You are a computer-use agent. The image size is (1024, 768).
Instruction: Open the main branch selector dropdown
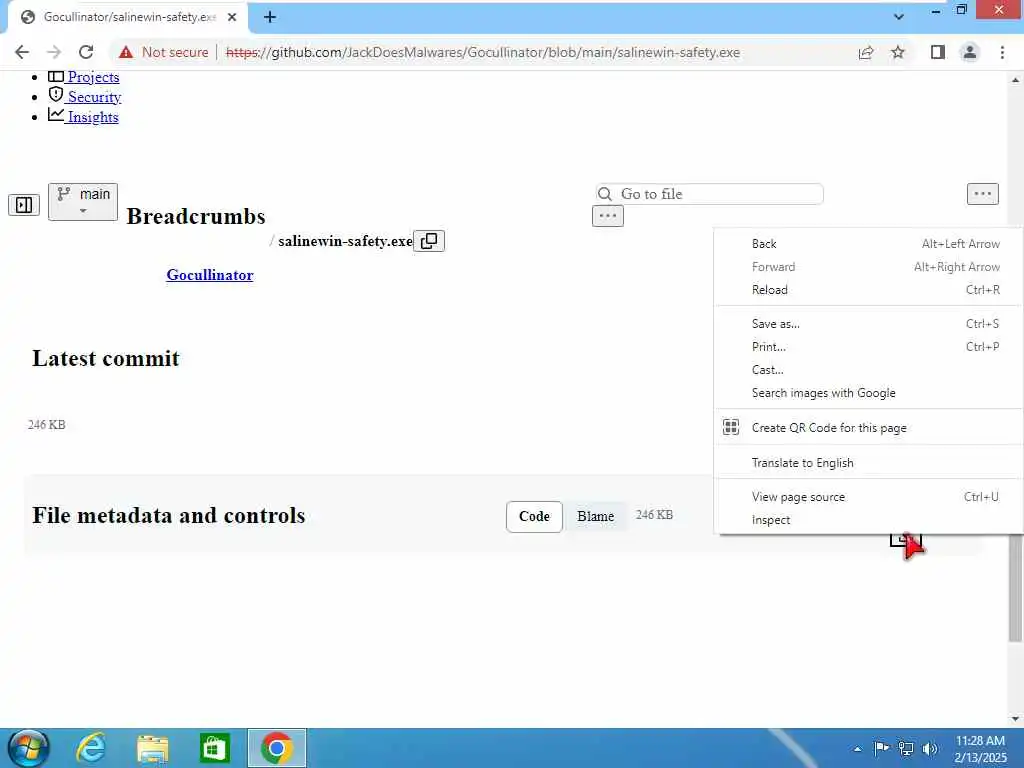click(x=83, y=202)
